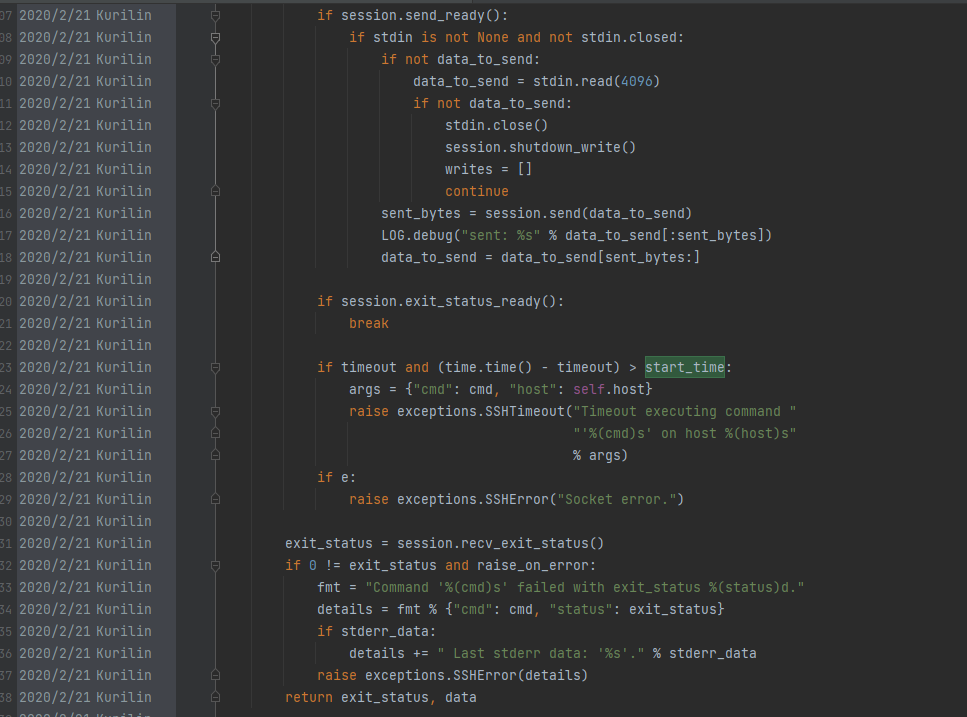
Task: Click fold end marker on the 'continue' line
Action: click(x=215, y=192)
